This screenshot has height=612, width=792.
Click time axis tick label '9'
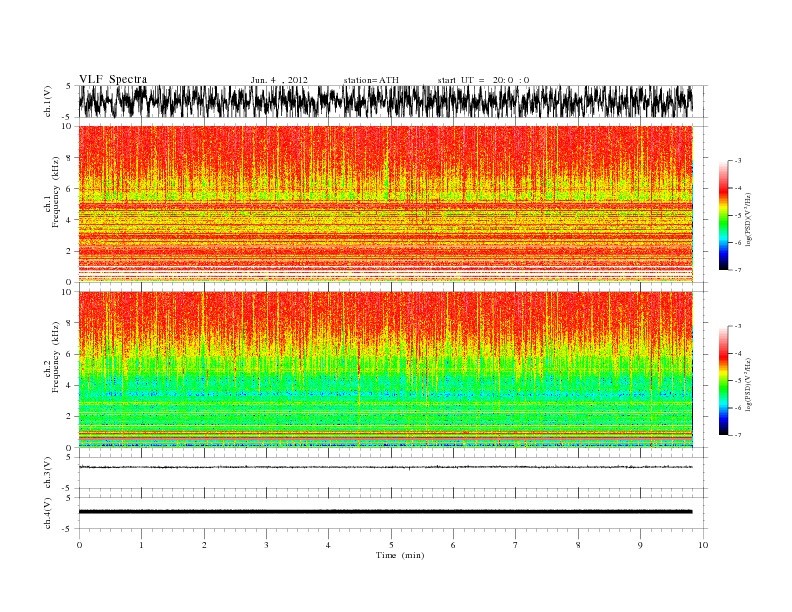click(640, 545)
